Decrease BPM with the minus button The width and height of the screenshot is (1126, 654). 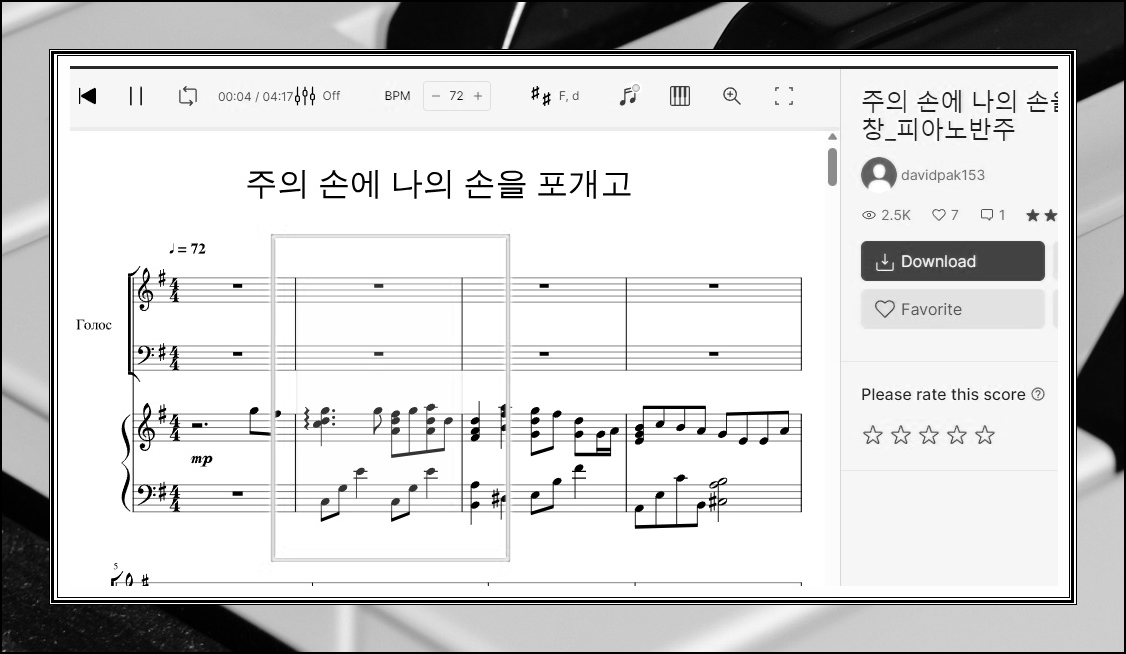pyautogui.click(x=435, y=96)
